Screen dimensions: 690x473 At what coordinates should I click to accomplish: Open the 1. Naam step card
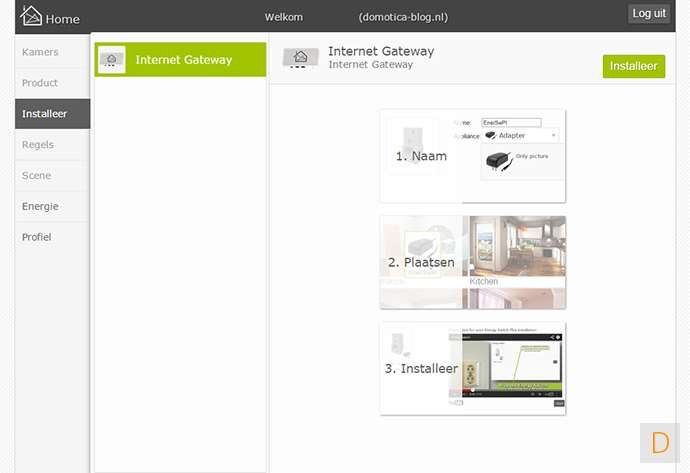click(x=473, y=156)
